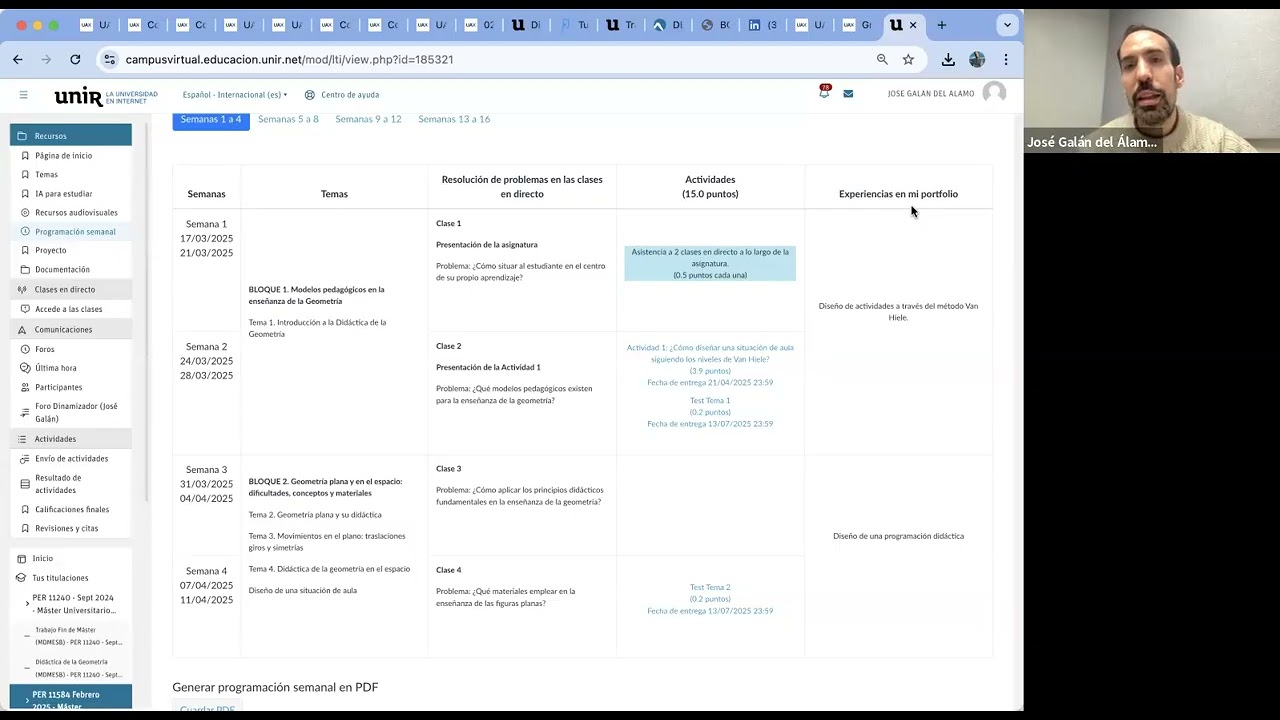Open the Chrome profile avatar

(977, 60)
